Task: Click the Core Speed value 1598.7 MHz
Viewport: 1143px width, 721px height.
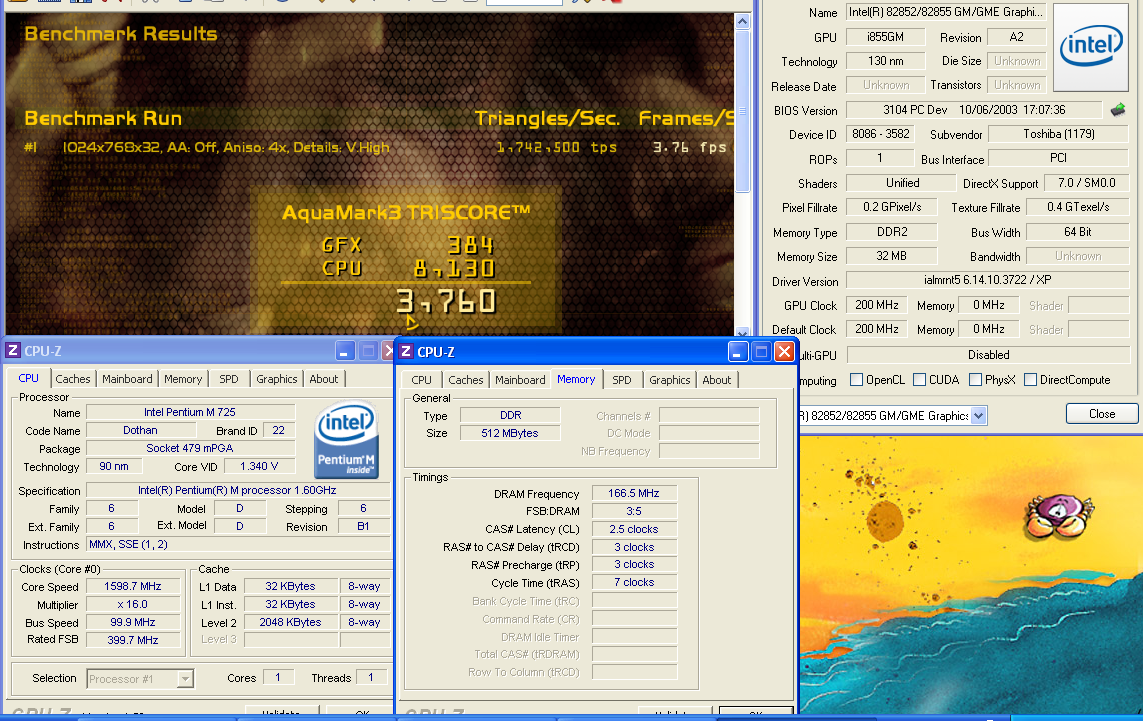Action: tap(133, 586)
